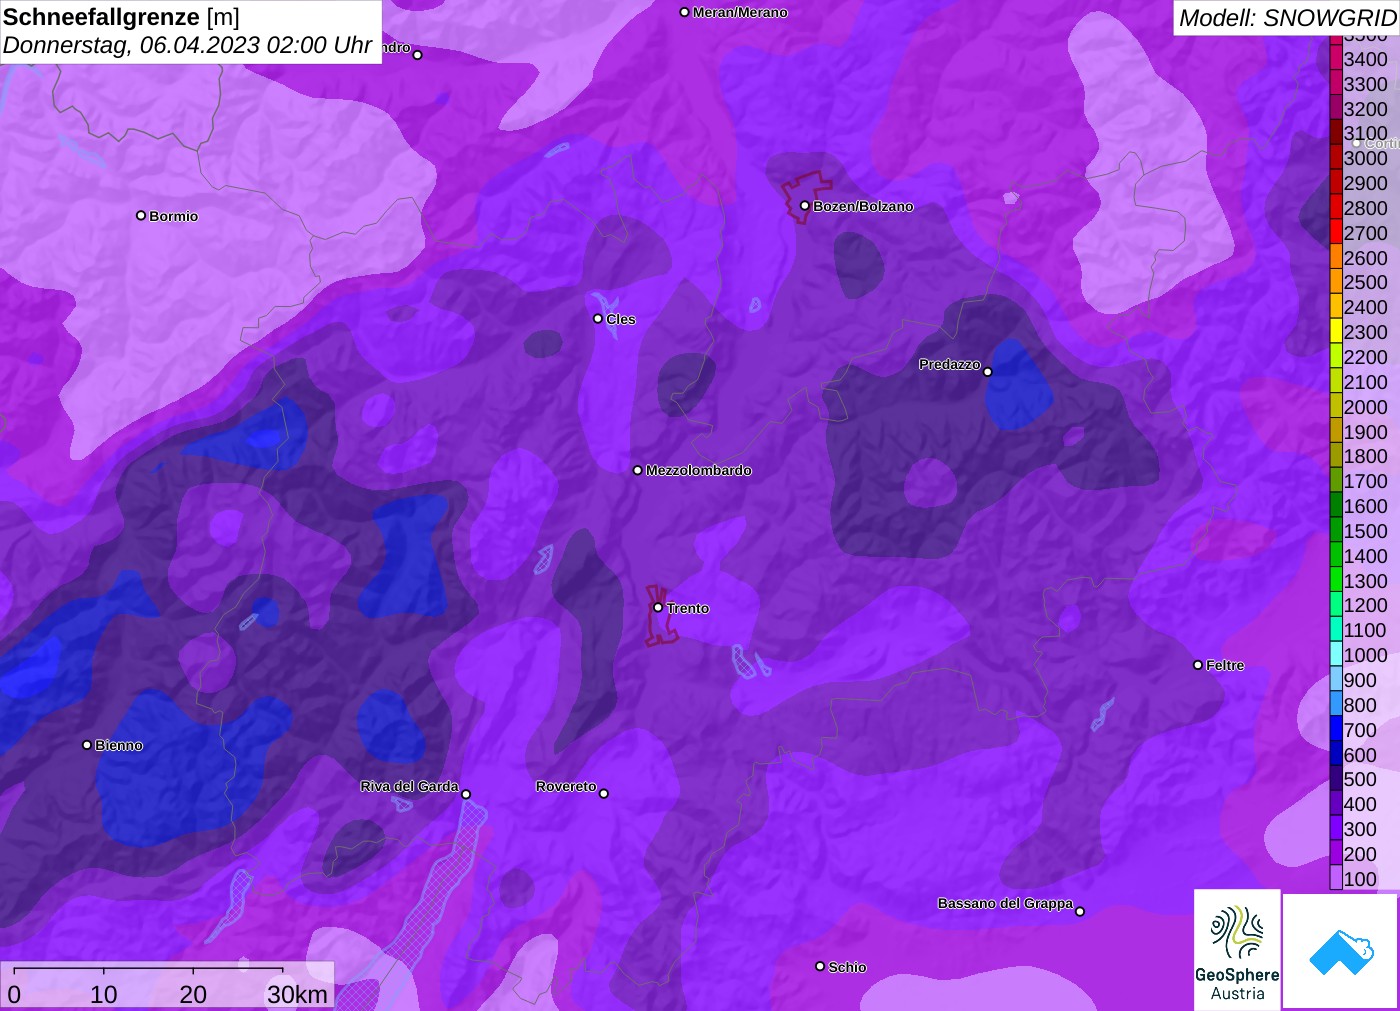This screenshot has width=1400, height=1011.
Task: Select the 2300 yellow legend swatch
Action: click(1336, 331)
